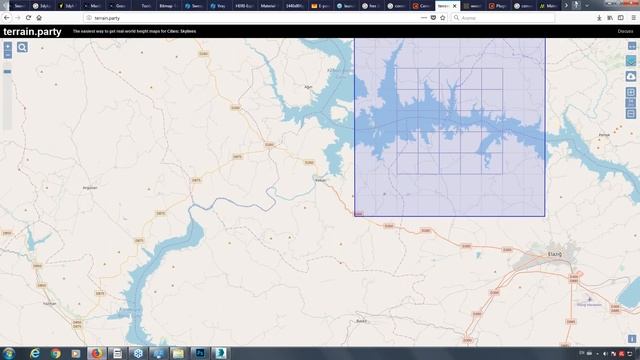Download the height map with cloud icon
Viewport: 640px width, 360px height.
[631, 76]
